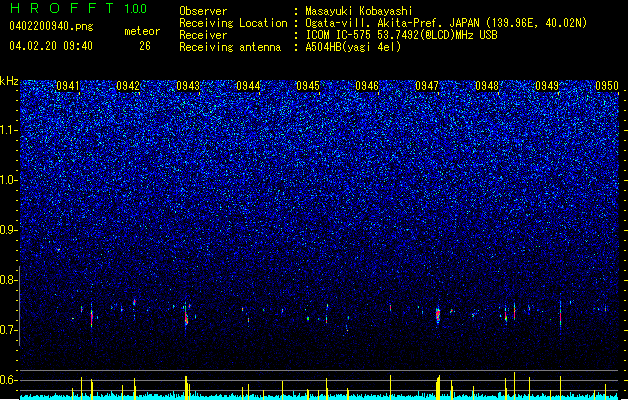This screenshot has height=400, width=629.
Task: Click the 1.1 kHz axis label
Action: point(9,130)
